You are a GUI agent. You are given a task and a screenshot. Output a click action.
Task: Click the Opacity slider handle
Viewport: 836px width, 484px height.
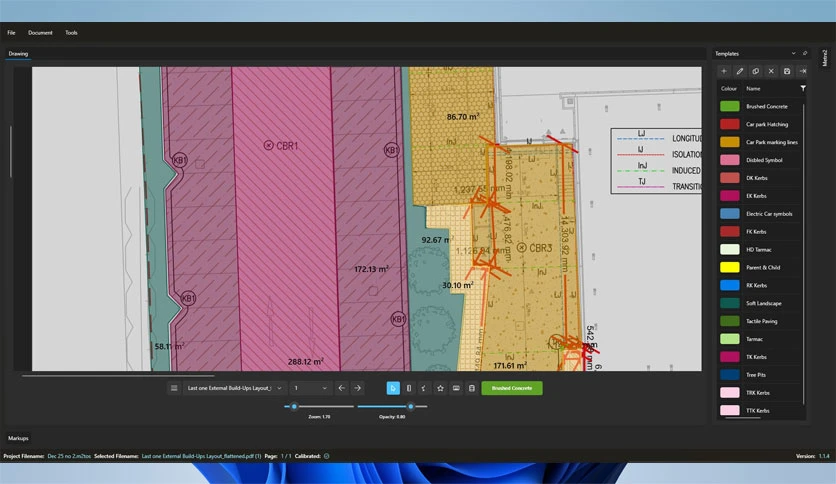click(411, 406)
